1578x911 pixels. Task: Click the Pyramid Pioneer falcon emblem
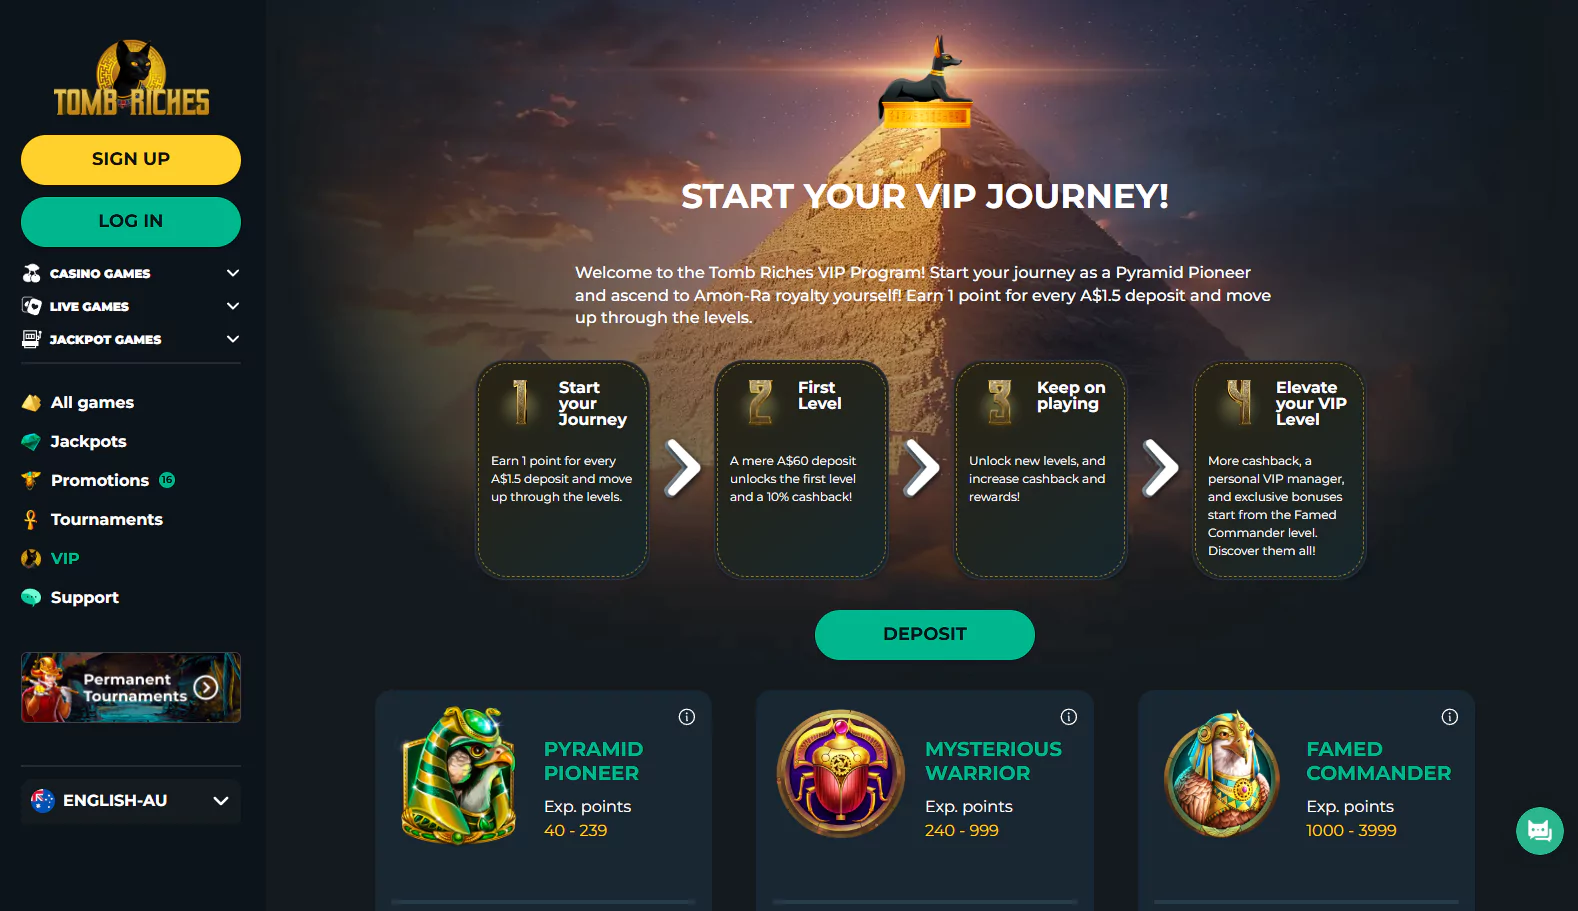coord(460,775)
